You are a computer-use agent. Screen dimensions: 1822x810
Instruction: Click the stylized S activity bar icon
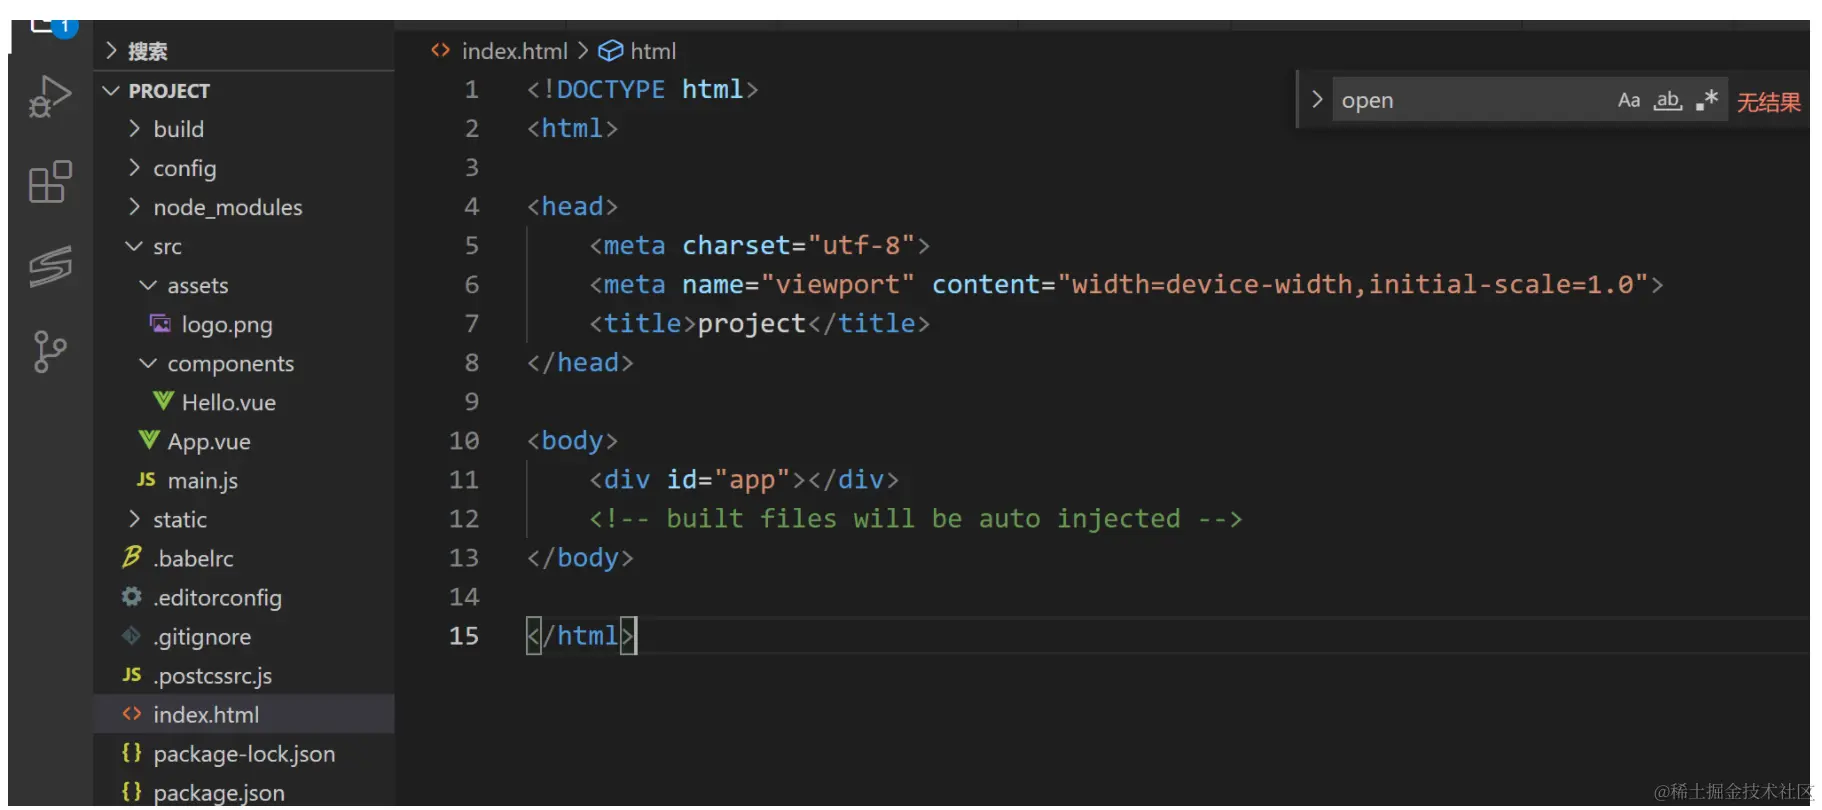point(50,266)
